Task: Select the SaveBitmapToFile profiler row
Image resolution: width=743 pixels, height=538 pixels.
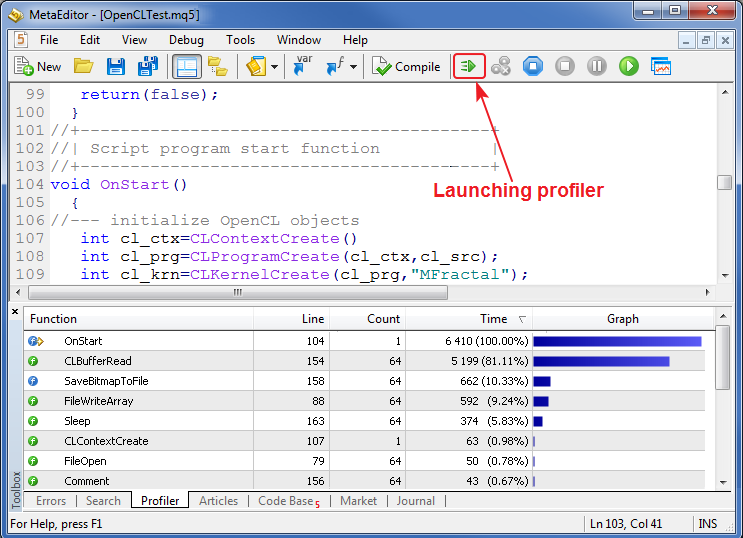Action: pos(364,381)
